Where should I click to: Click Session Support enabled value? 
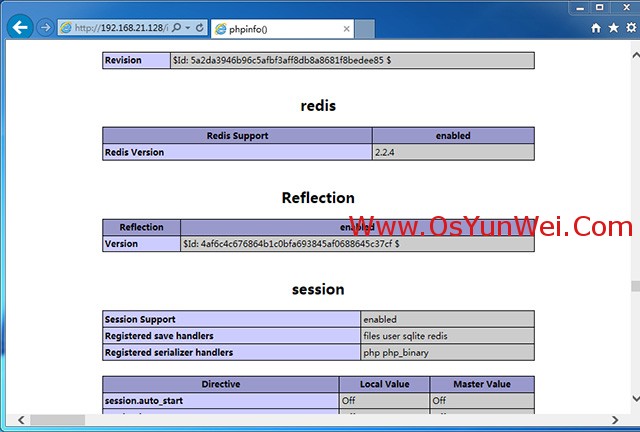click(x=380, y=319)
